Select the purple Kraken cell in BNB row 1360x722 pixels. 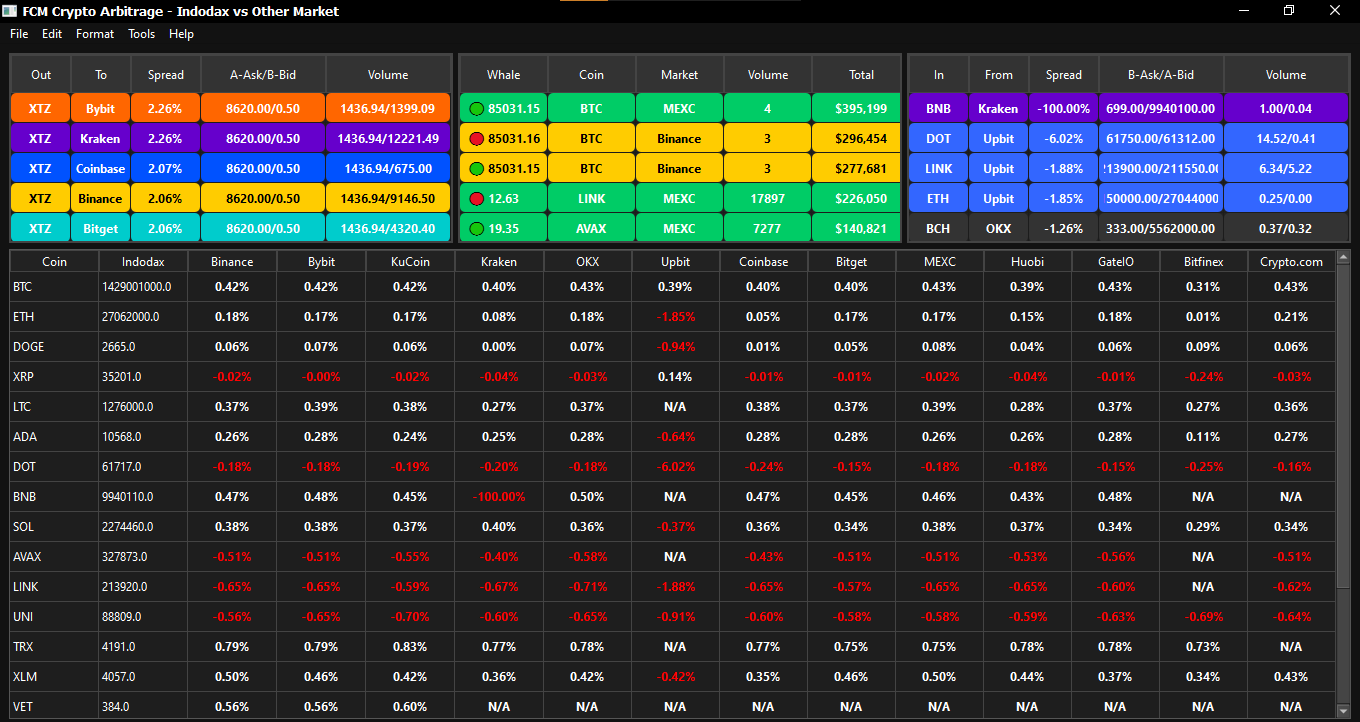point(998,109)
